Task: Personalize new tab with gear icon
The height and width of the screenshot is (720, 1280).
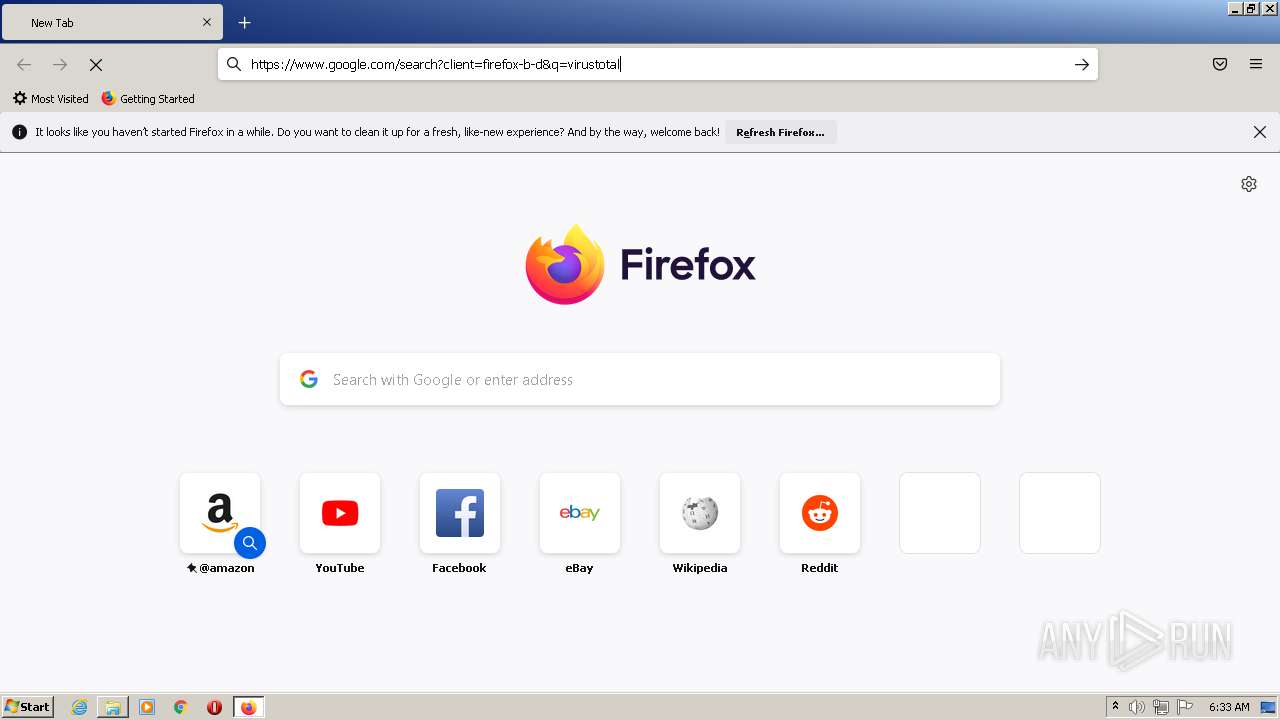Action: coord(1248,184)
